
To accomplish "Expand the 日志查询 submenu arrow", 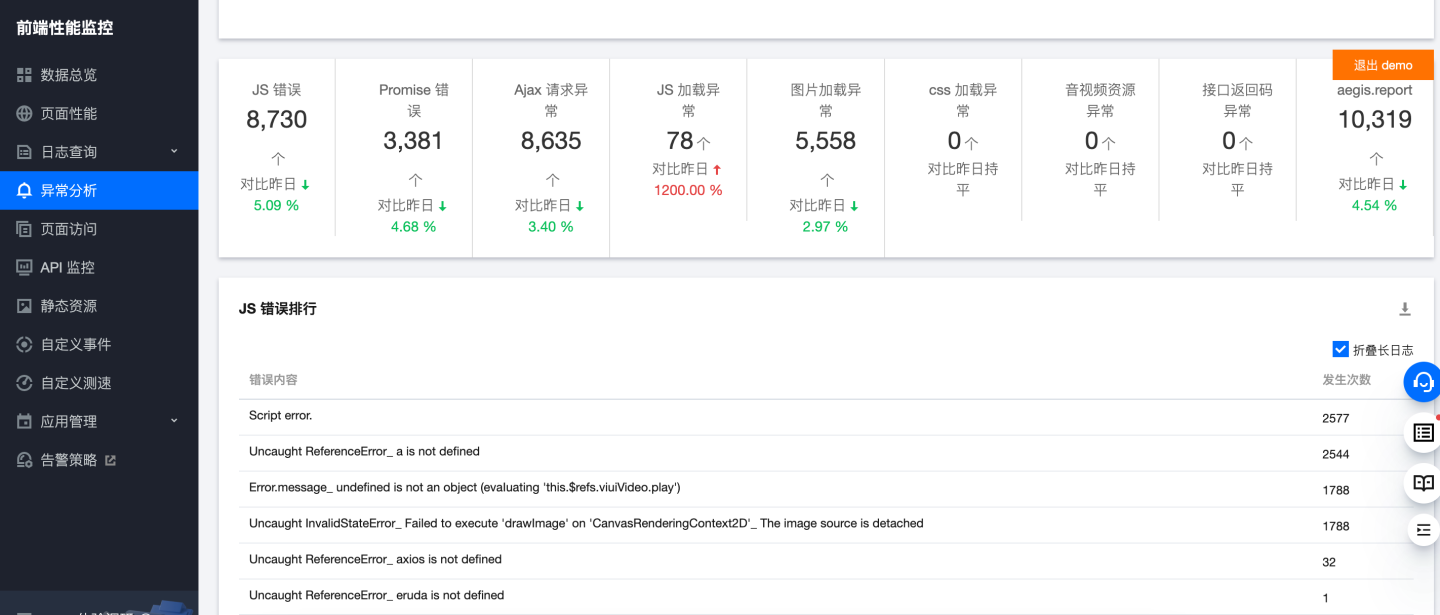I will point(174,151).
